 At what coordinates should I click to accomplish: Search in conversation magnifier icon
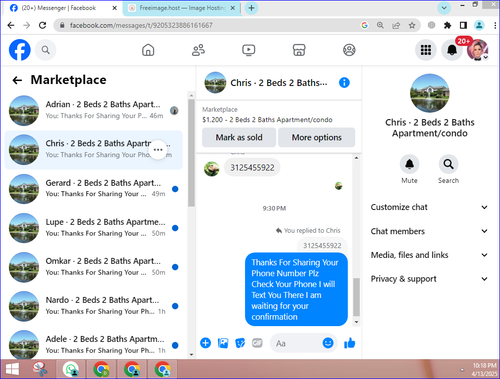(x=448, y=164)
